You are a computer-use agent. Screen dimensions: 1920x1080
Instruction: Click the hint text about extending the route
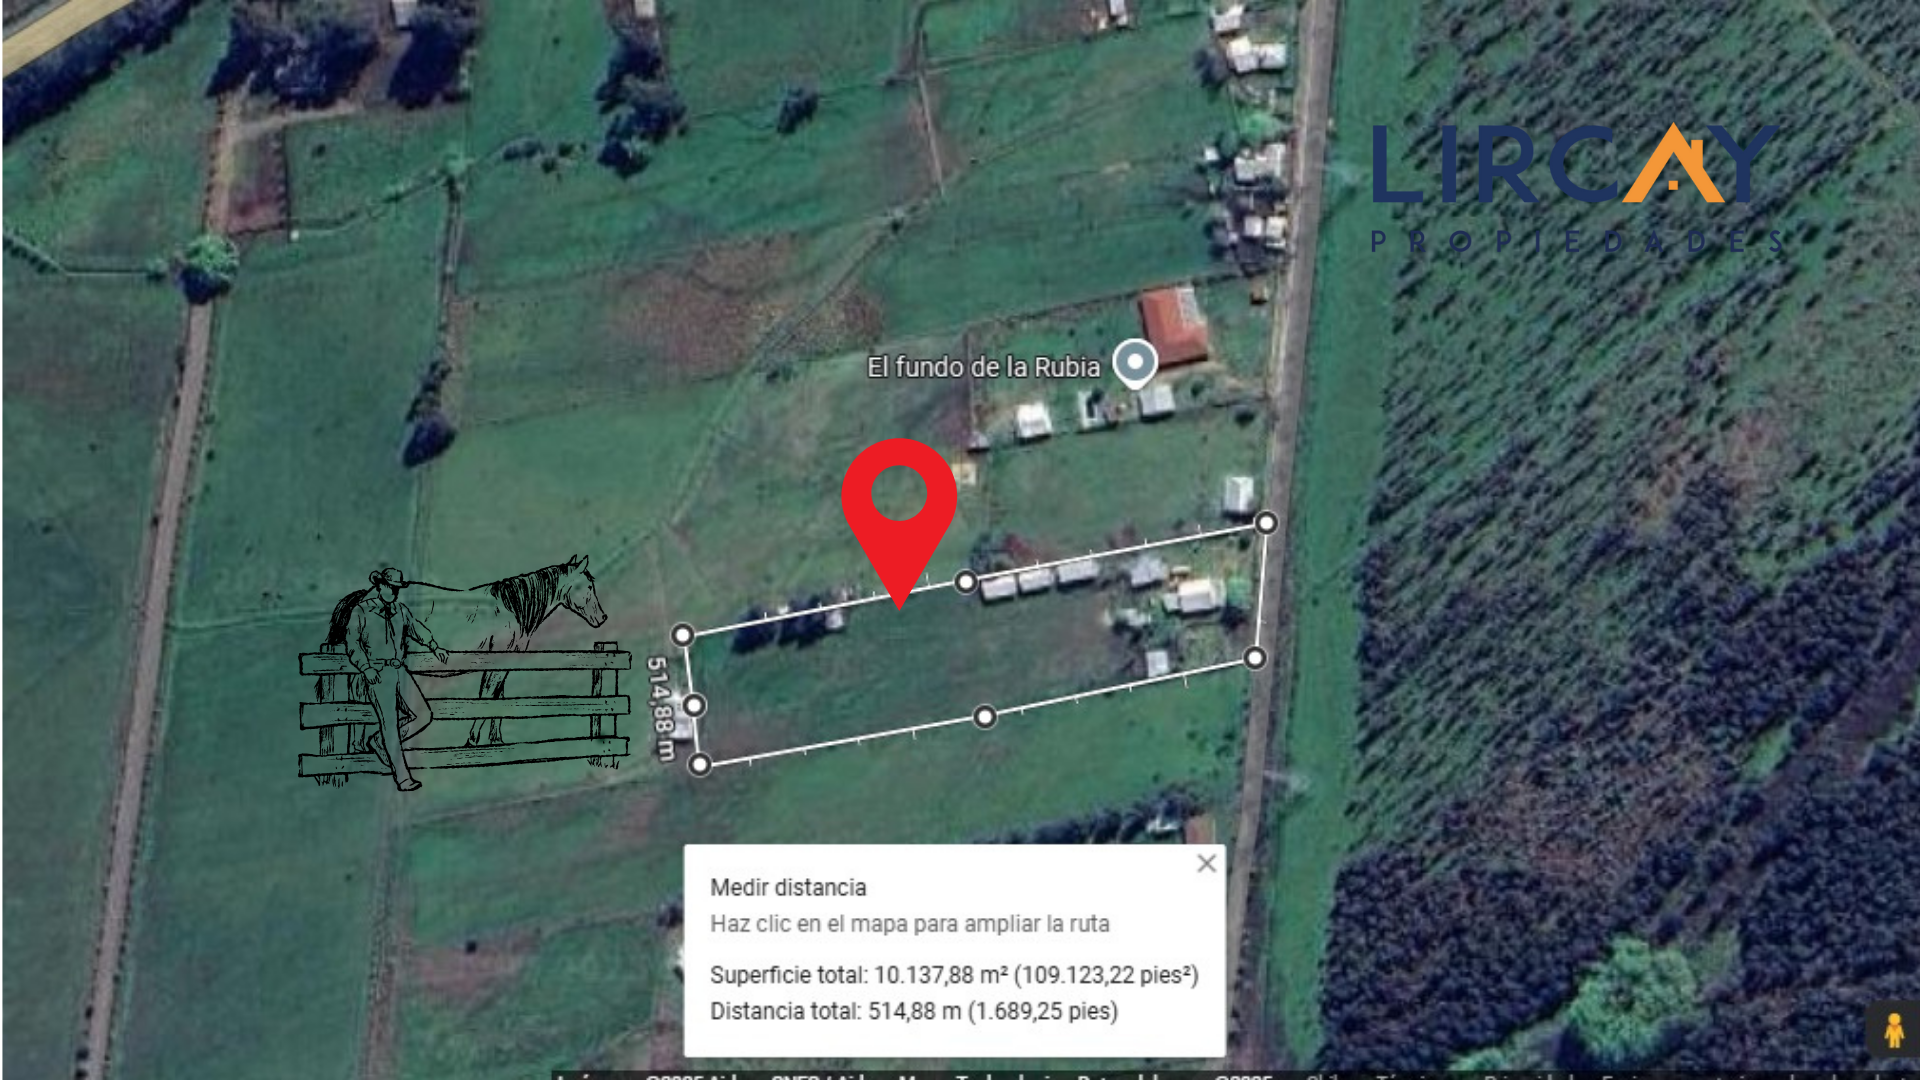point(910,924)
